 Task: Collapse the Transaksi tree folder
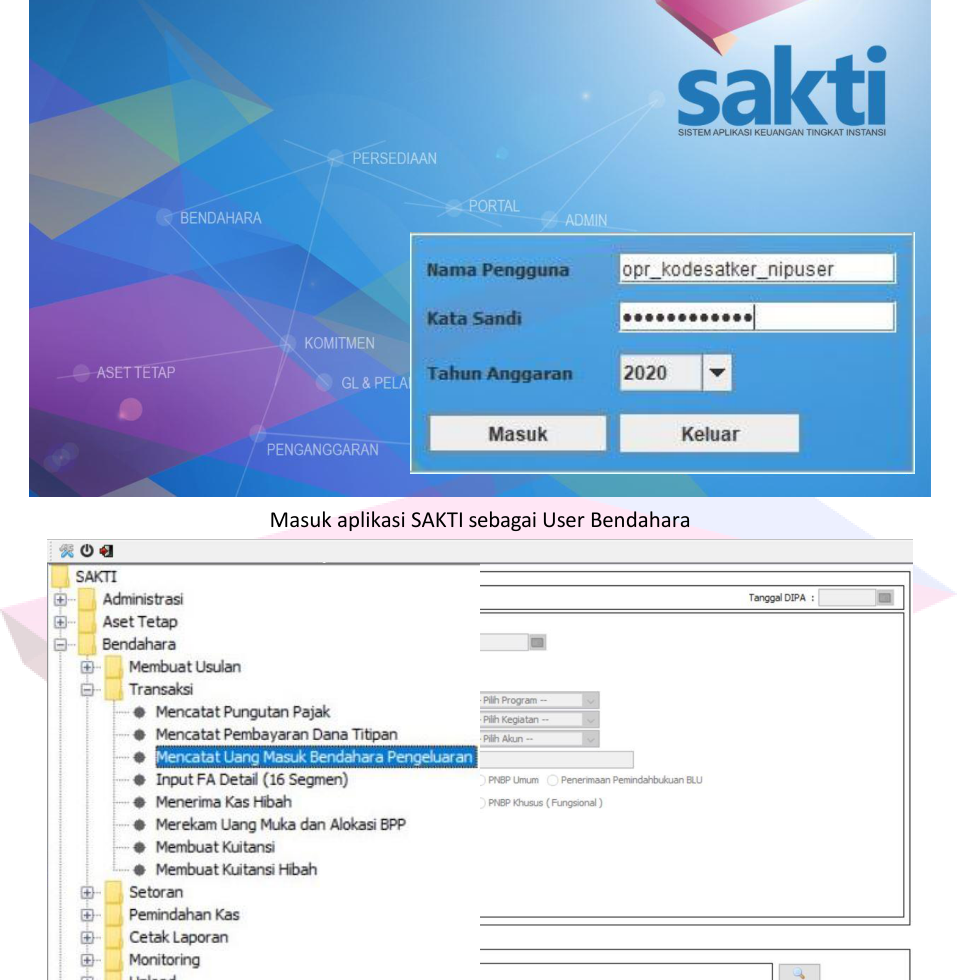(x=87, y=689)
